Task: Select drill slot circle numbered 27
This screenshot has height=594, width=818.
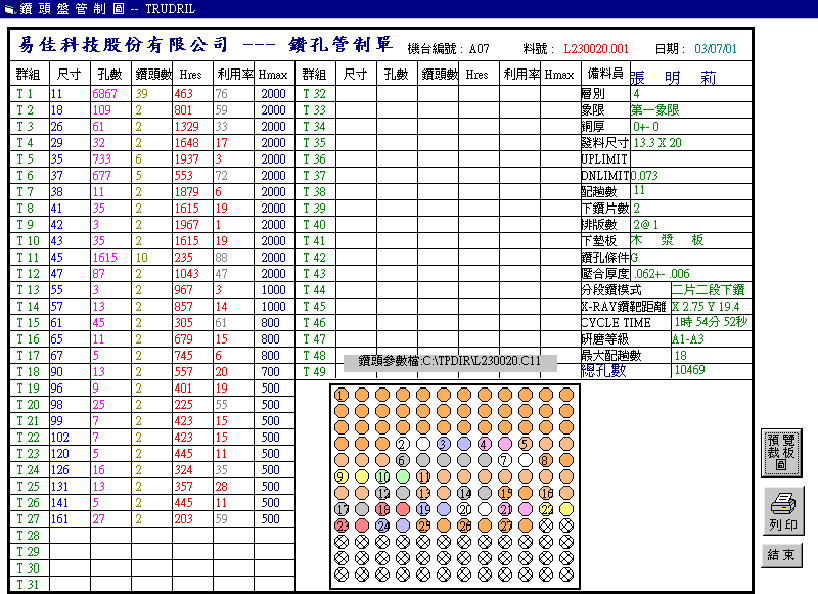Action: coord(505,526)
